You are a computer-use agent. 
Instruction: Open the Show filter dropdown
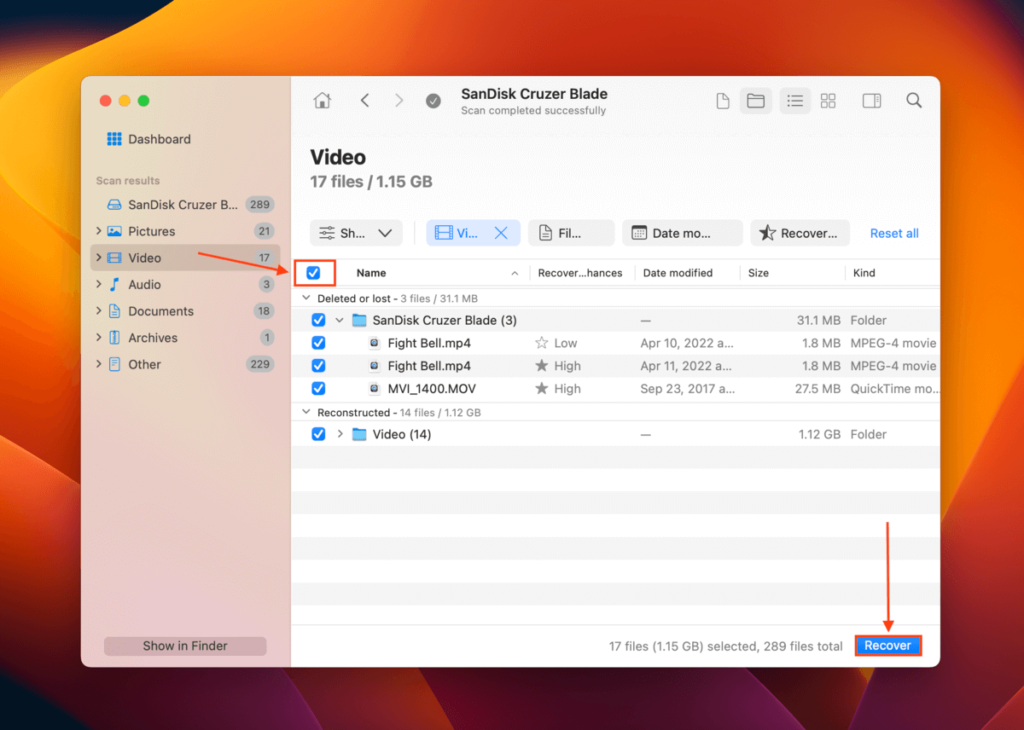(x=356, y=233)
